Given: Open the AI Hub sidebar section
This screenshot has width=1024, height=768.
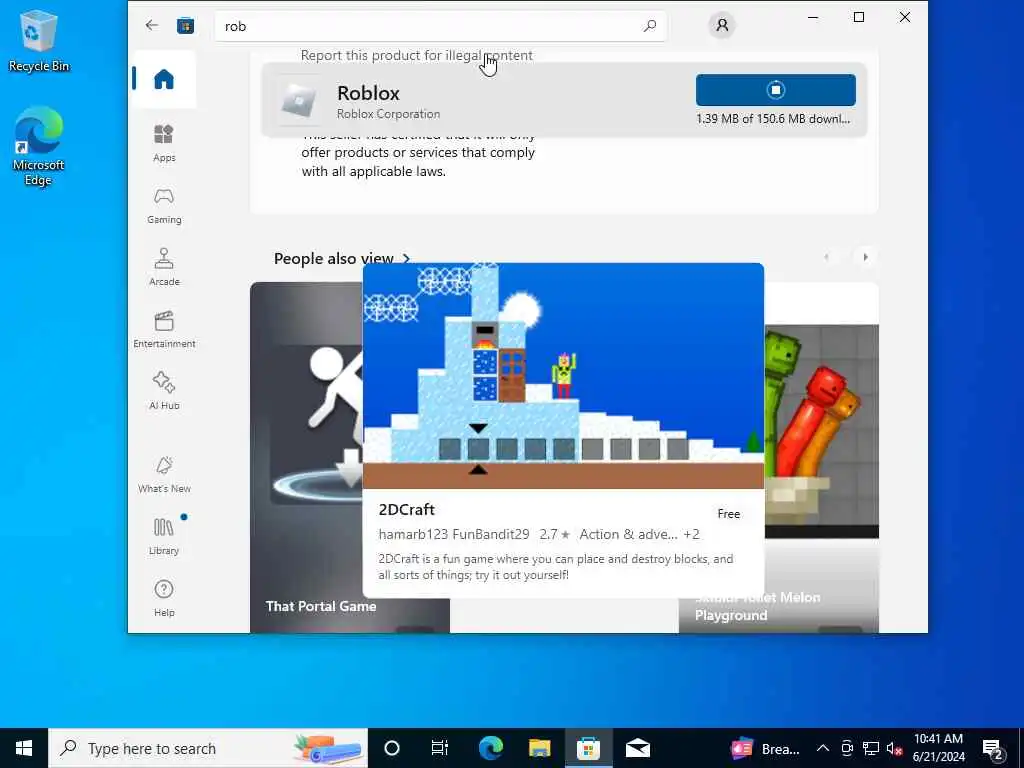Looking at the screenshot, I should tap(164, 391).
